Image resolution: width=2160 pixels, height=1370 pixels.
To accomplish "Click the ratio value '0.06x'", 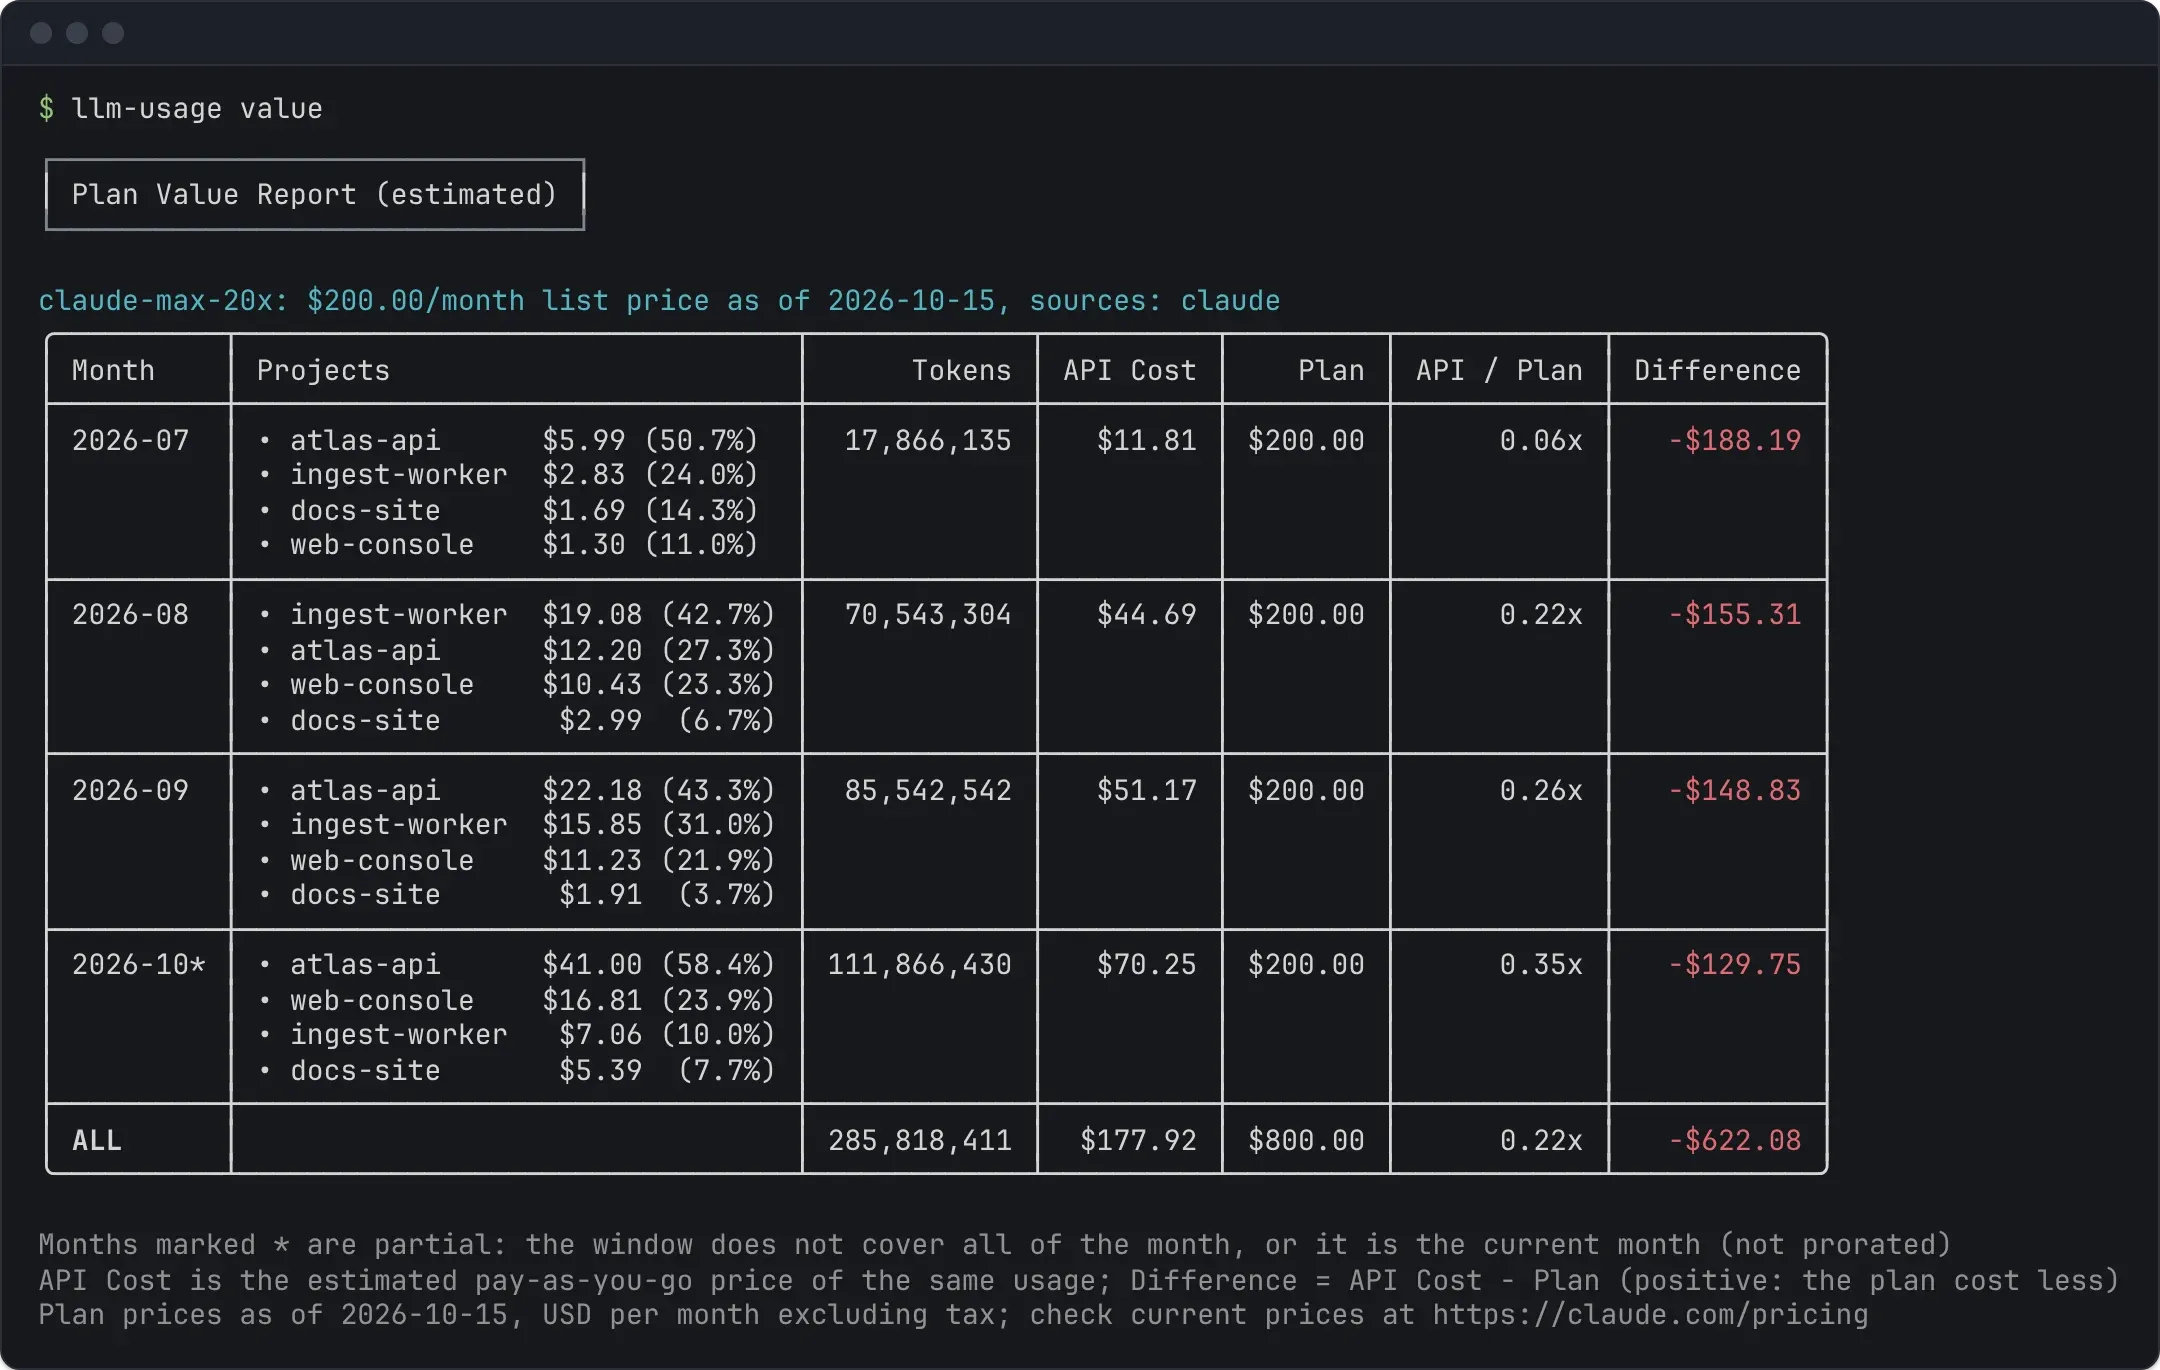I will (x=1541, y=440).
